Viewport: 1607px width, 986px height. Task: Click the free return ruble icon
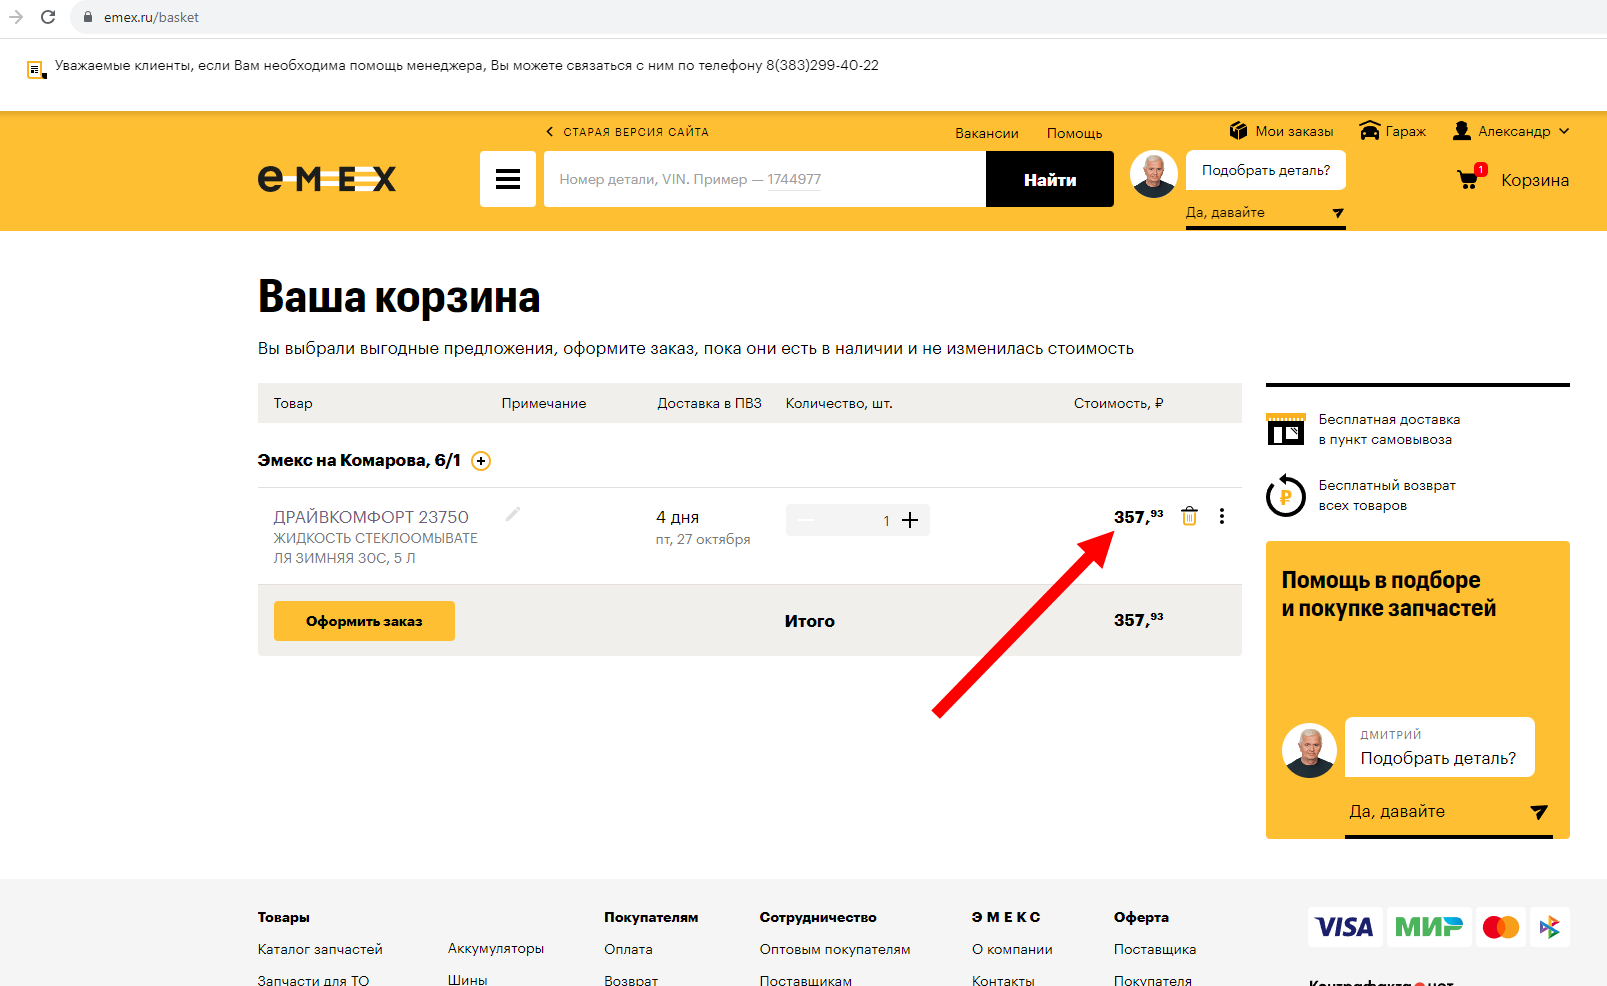[x=1286, y=495]
